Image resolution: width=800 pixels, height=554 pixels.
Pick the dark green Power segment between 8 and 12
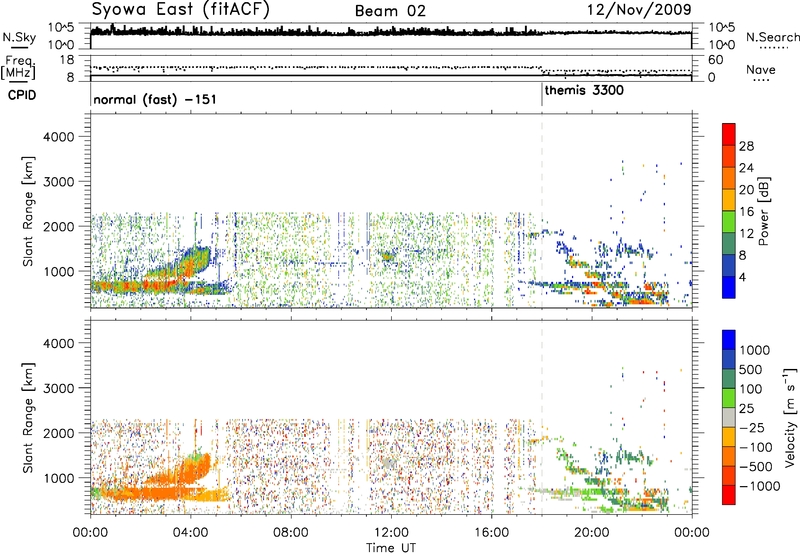point(729,244)
